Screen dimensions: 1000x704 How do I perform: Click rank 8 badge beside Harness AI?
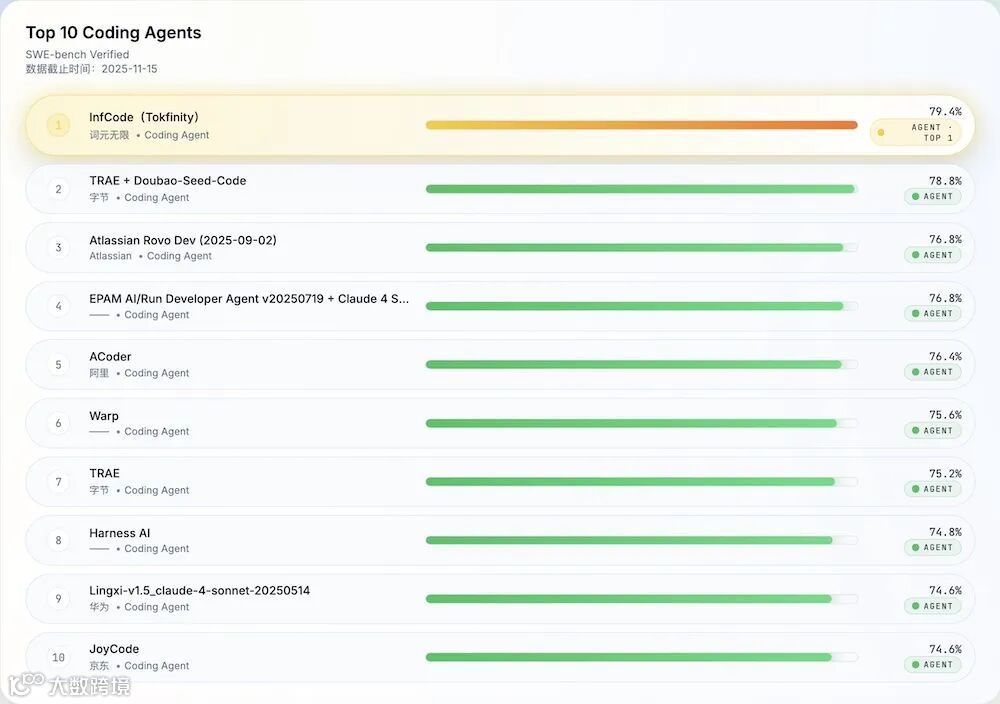58,540
